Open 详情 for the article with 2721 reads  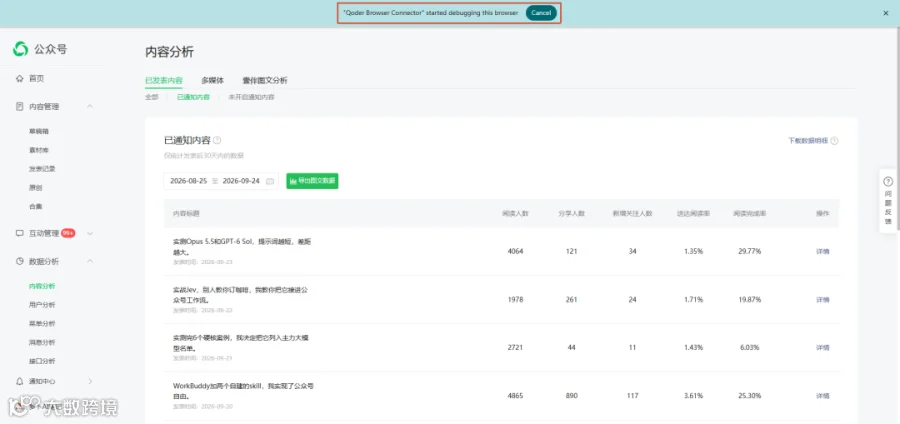(x=823, y=348)
